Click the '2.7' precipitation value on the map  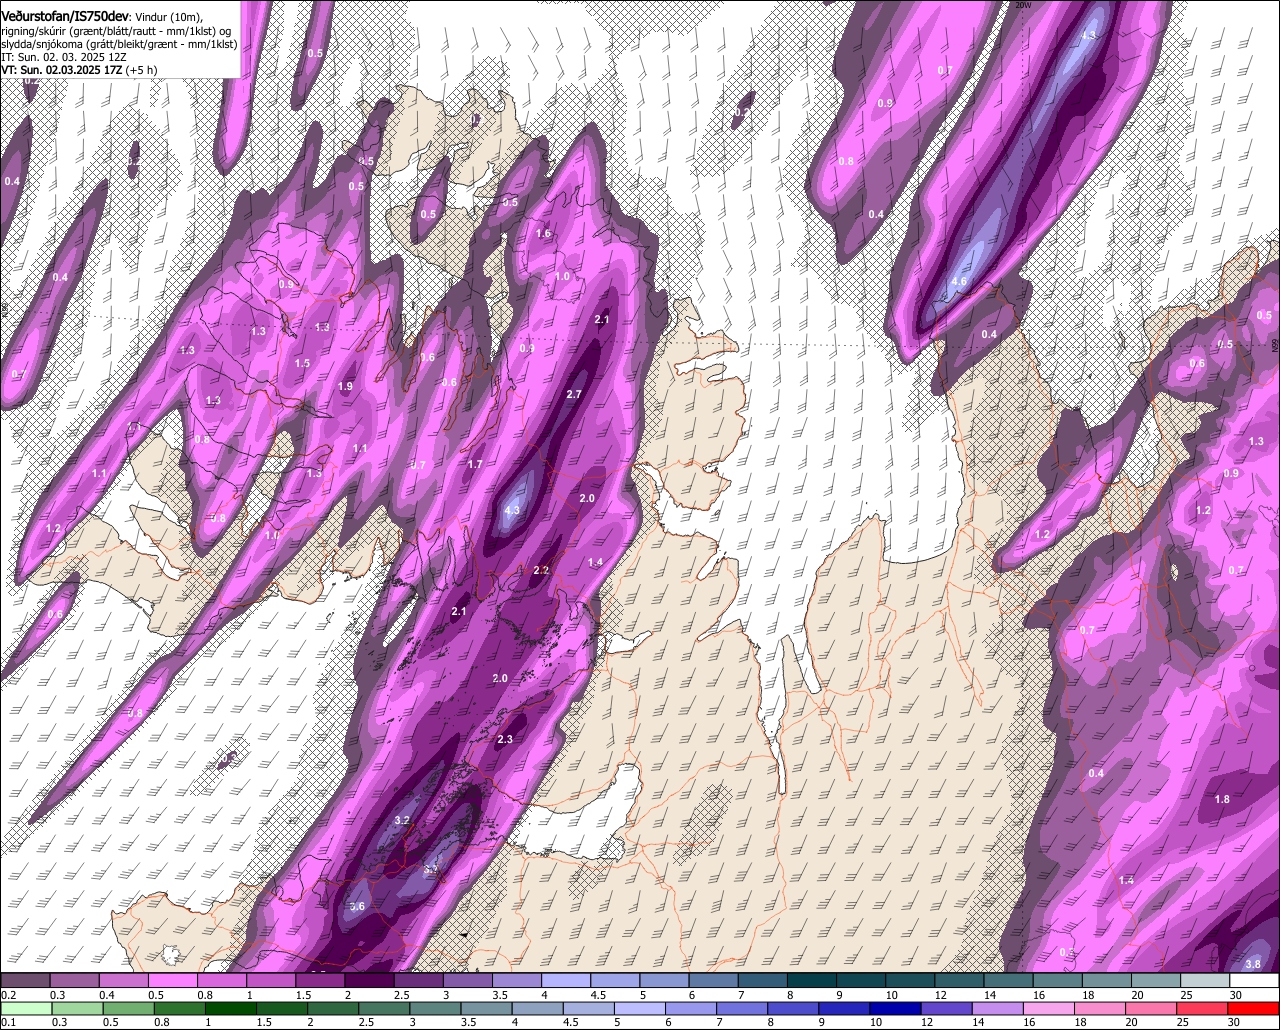(573, 395)
